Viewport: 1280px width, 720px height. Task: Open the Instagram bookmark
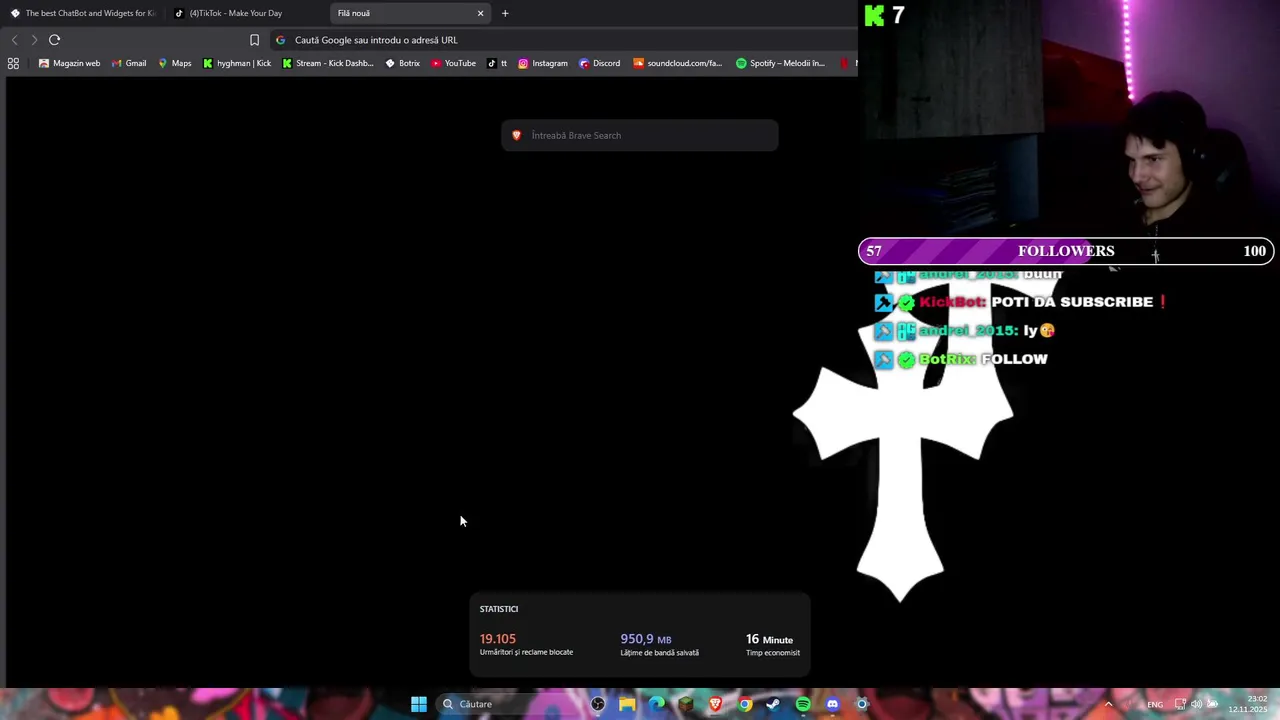tap(542, 63)
